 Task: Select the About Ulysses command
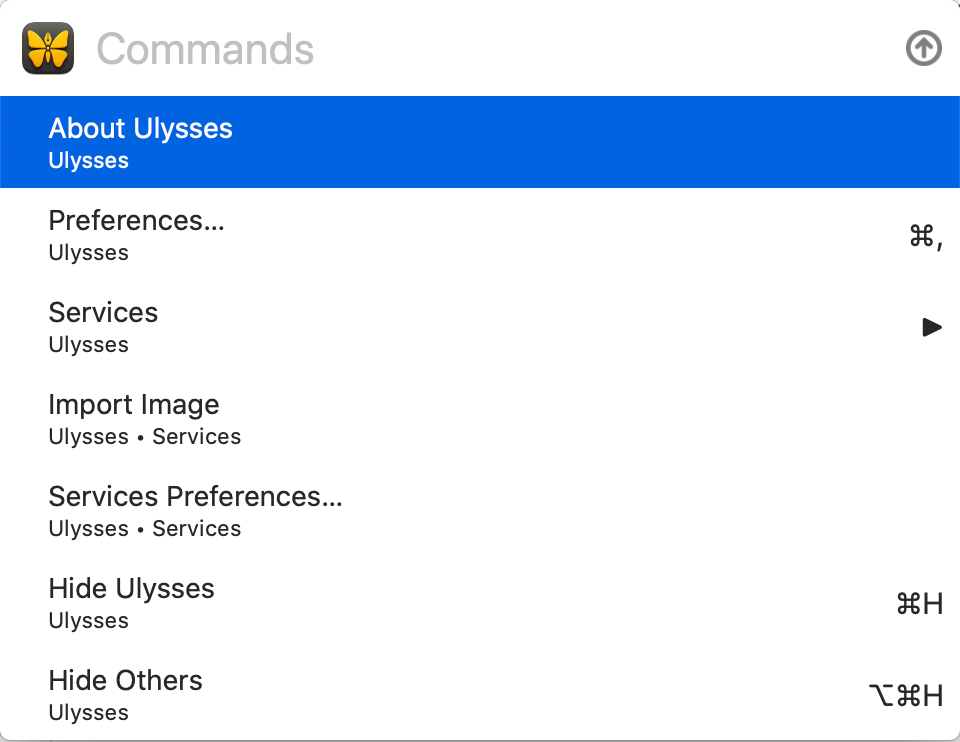pyautogui.click(x=480, y=142)
